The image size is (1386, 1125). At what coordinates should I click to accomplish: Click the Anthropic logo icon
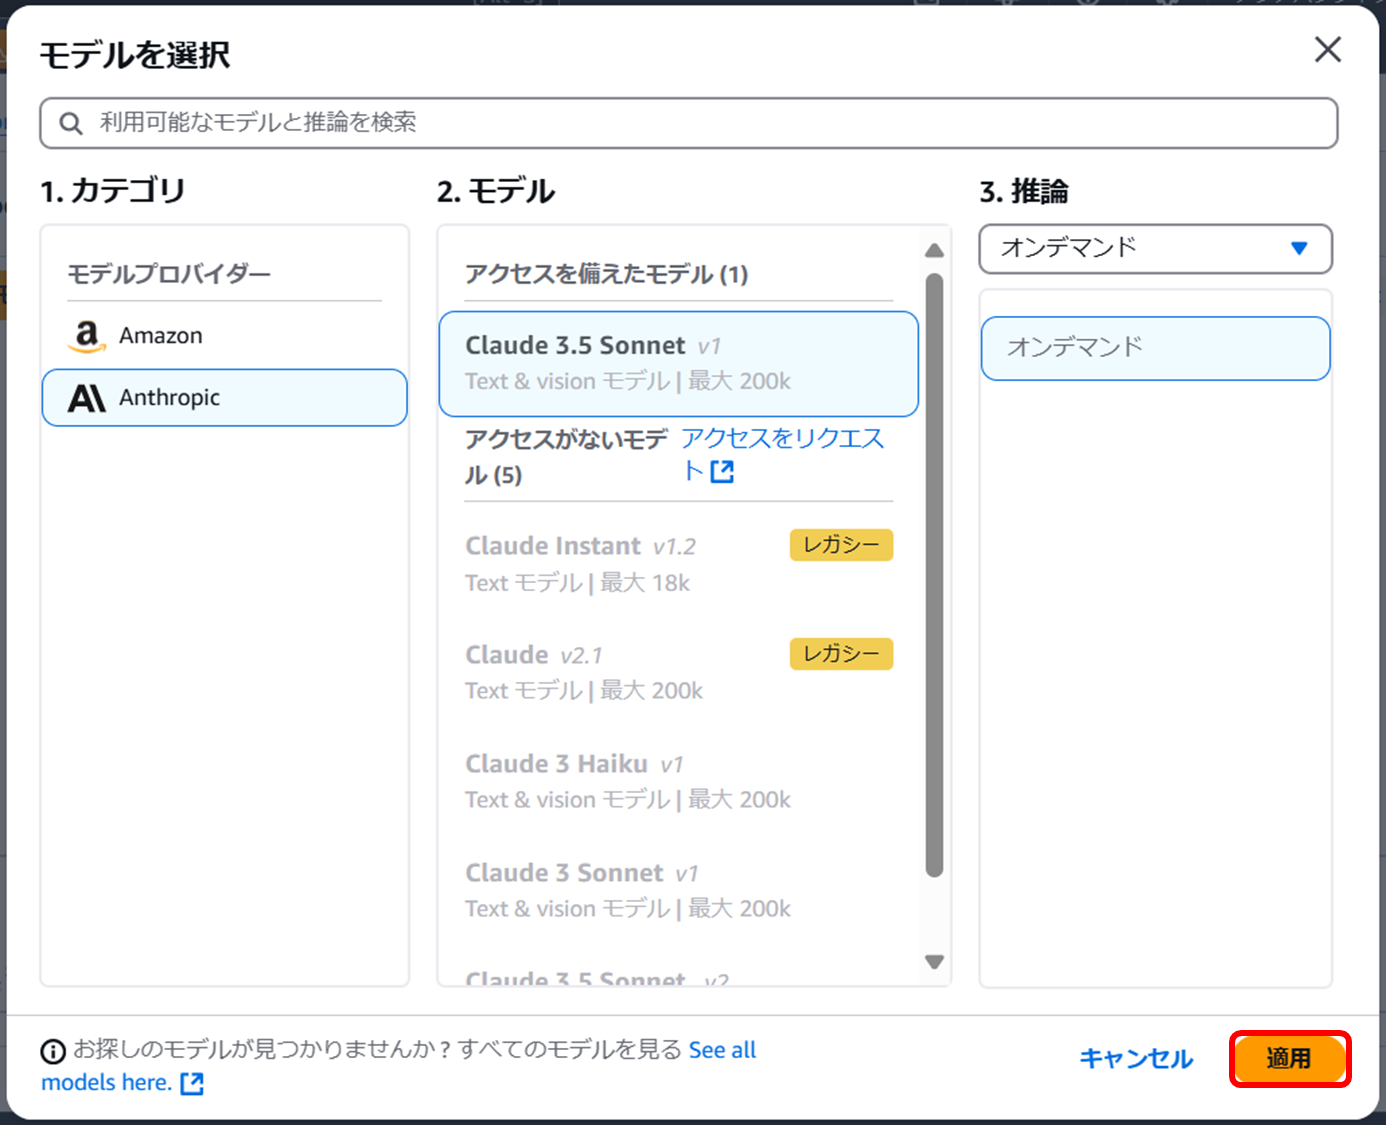(87, 398)
